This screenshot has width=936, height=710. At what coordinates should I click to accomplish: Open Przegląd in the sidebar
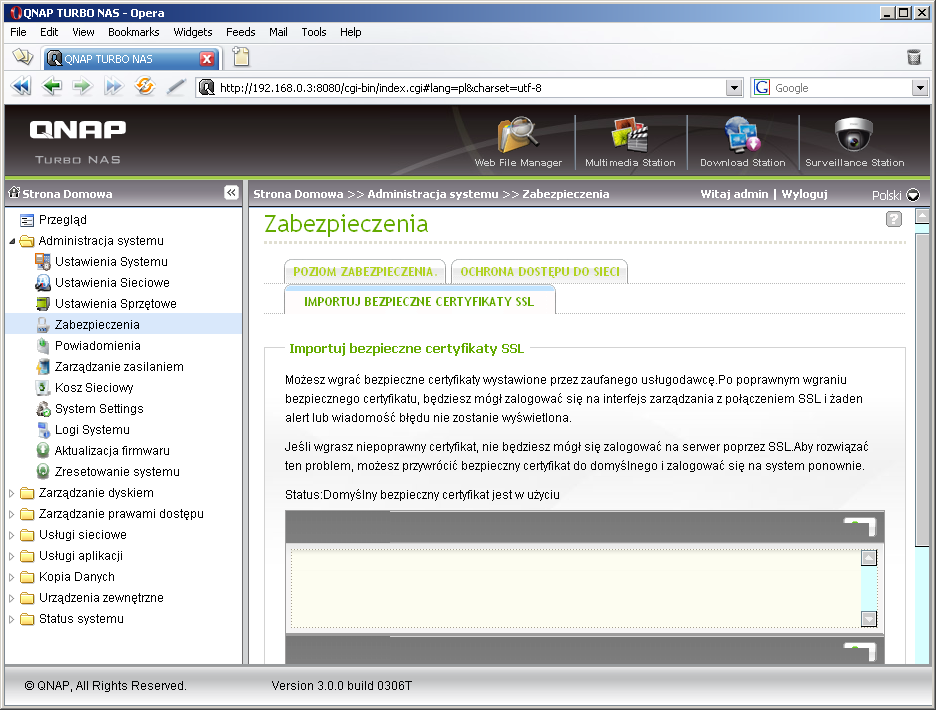click(62, 220)
